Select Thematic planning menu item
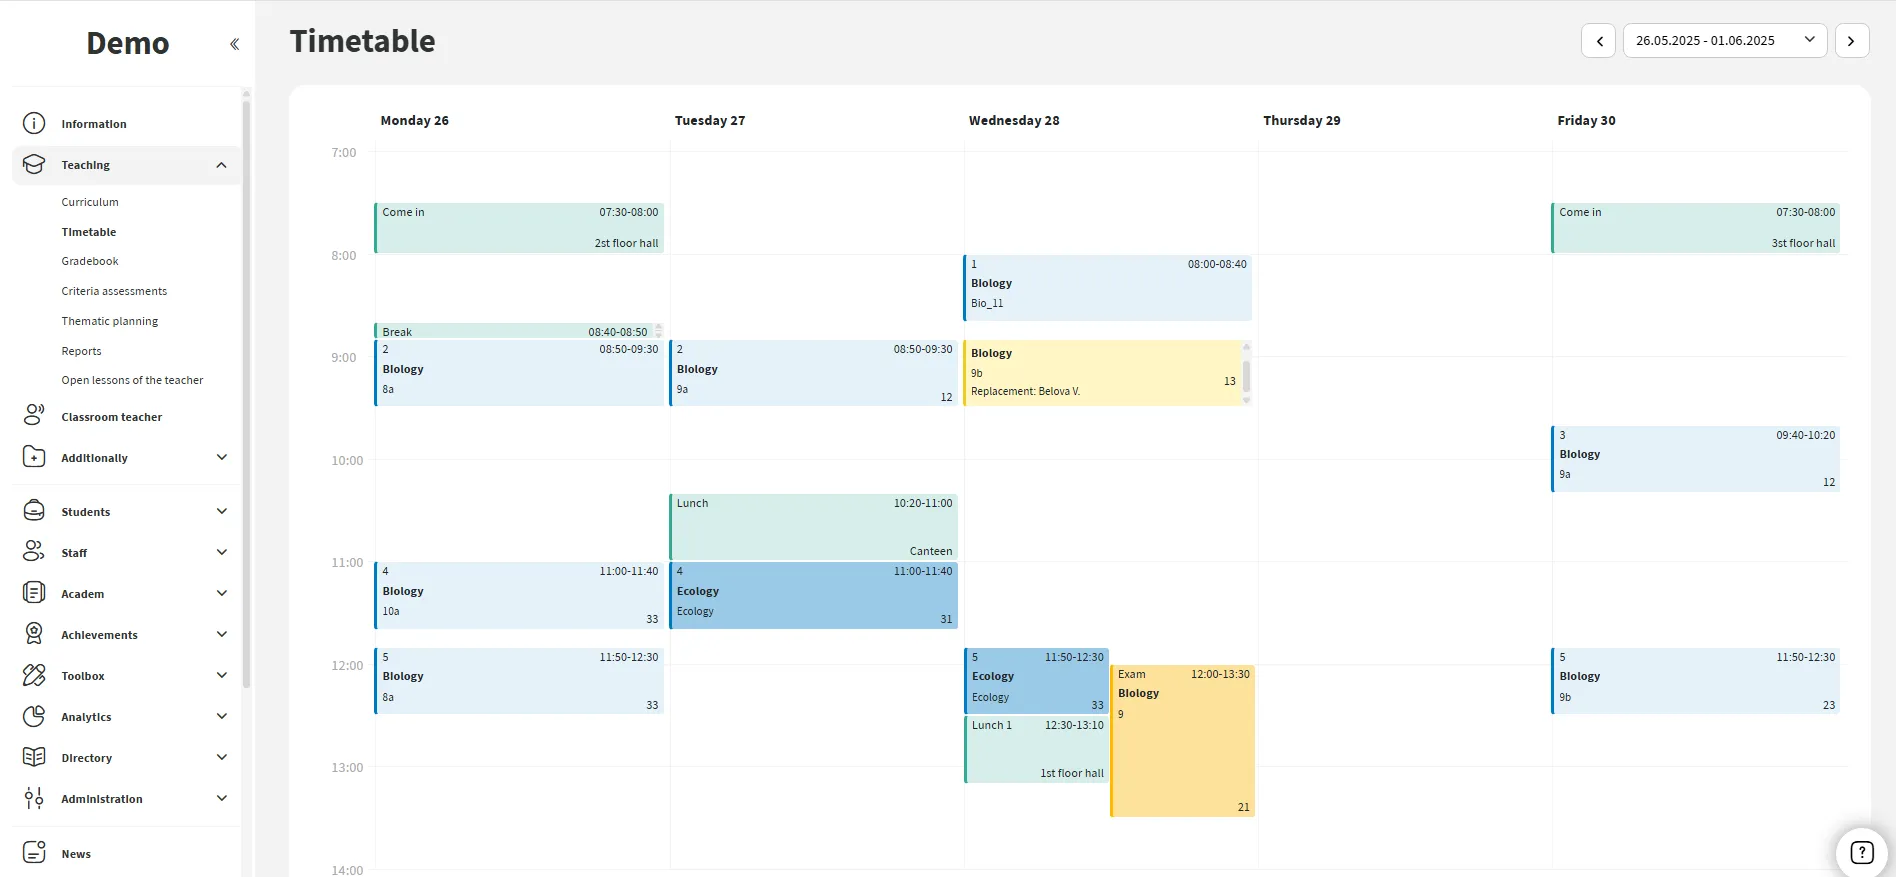Viewport: 1896px width, 877px height. point(110,321)
